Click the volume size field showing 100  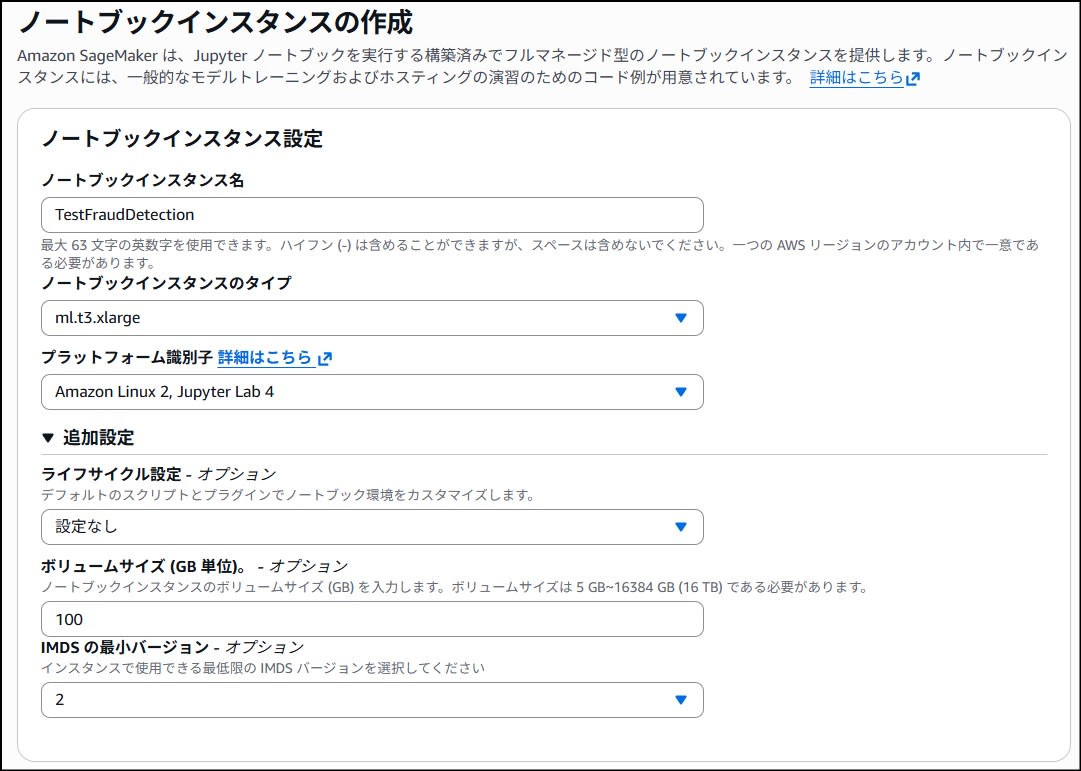pyautogui.click(x=370, y=619)
